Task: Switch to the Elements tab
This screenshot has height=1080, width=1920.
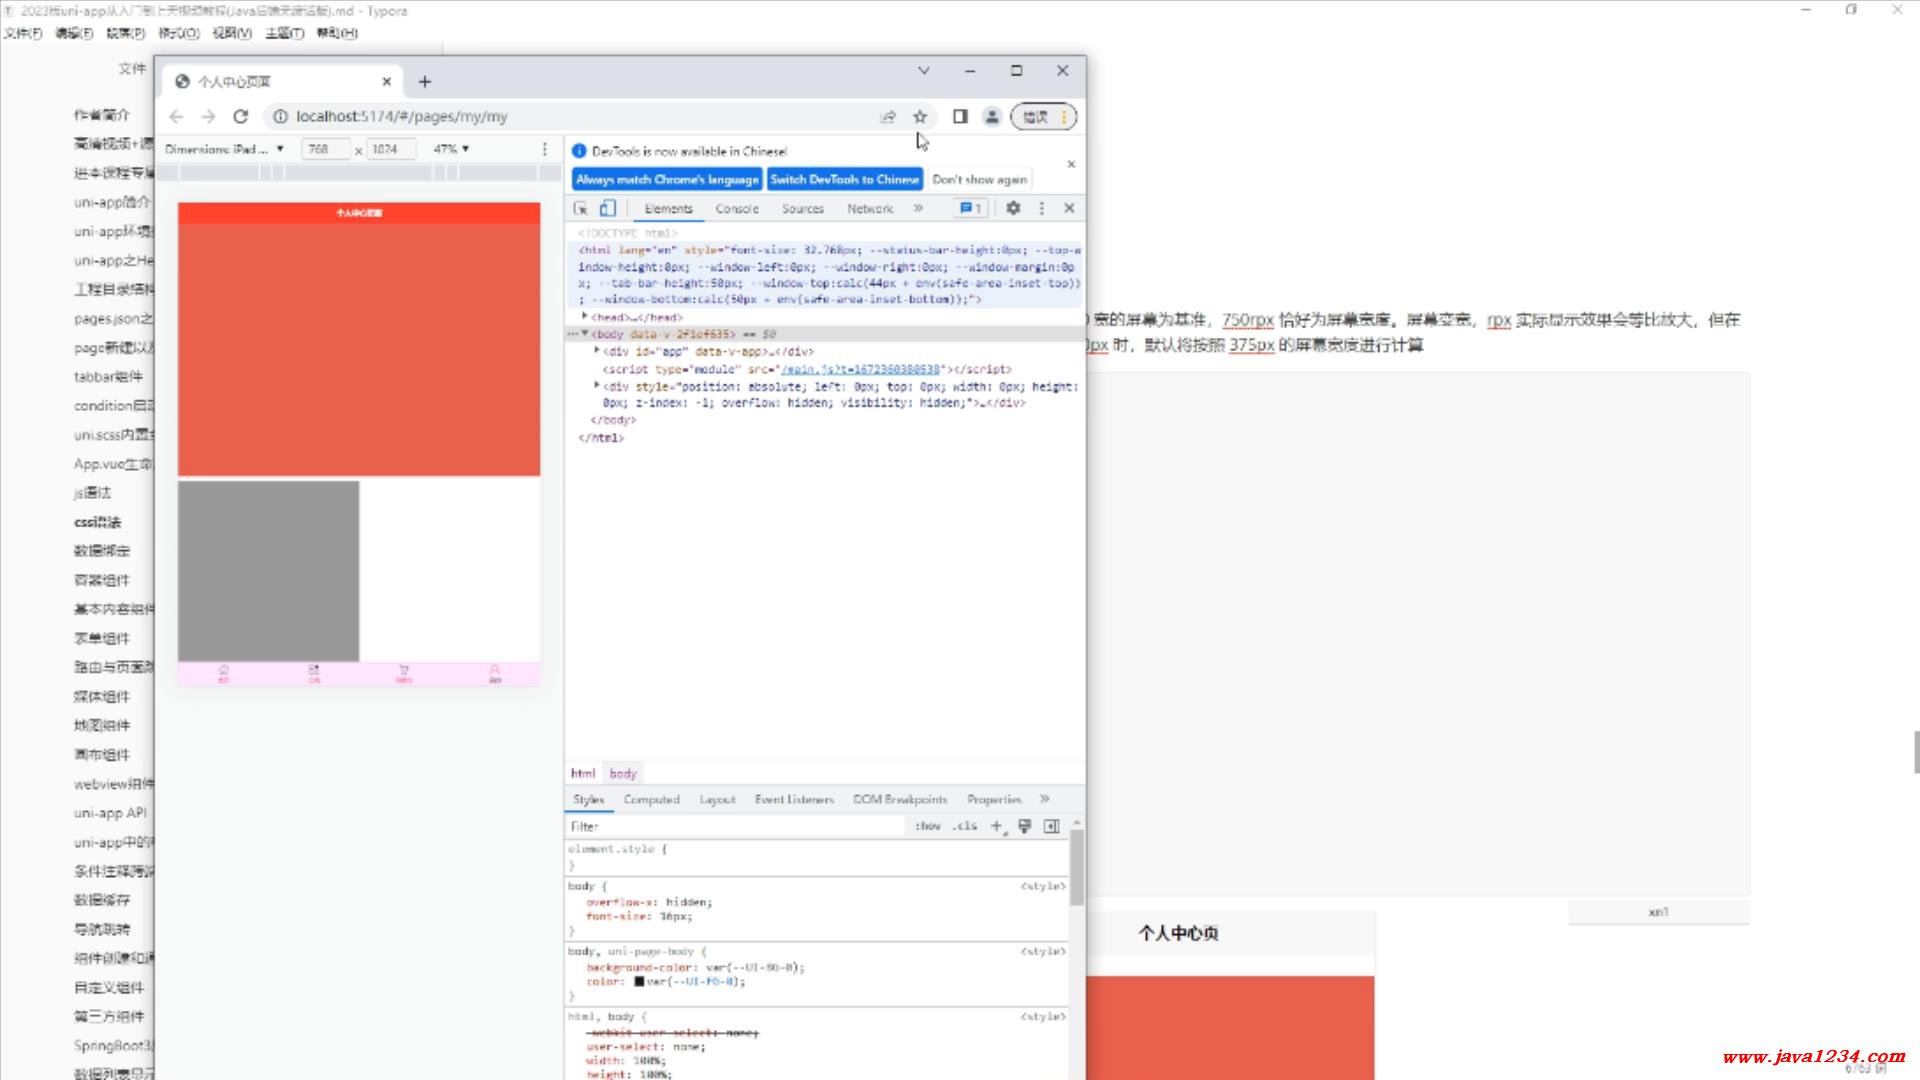Action: click(669, 209)
